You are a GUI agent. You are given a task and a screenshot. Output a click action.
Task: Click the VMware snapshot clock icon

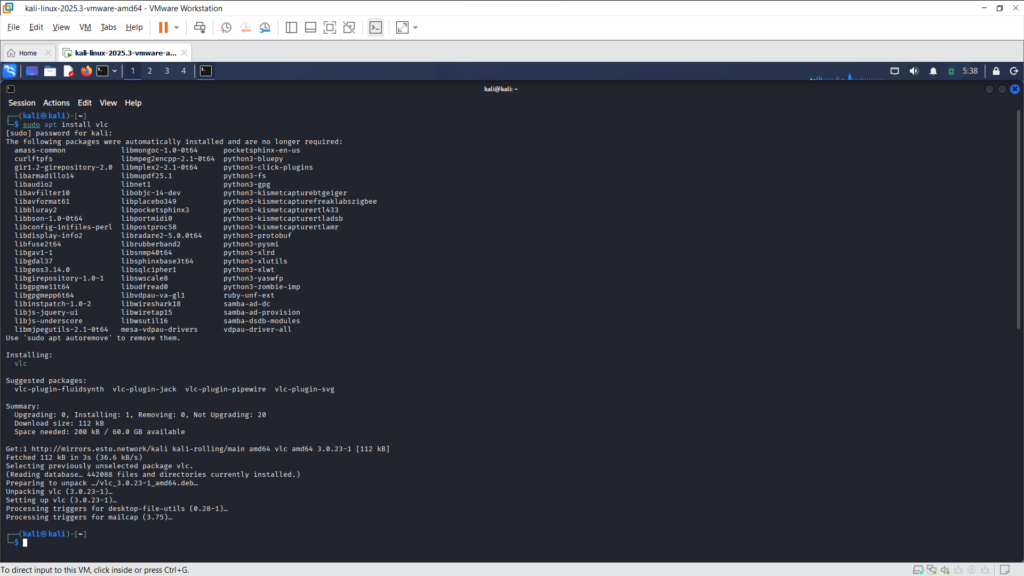226,27
